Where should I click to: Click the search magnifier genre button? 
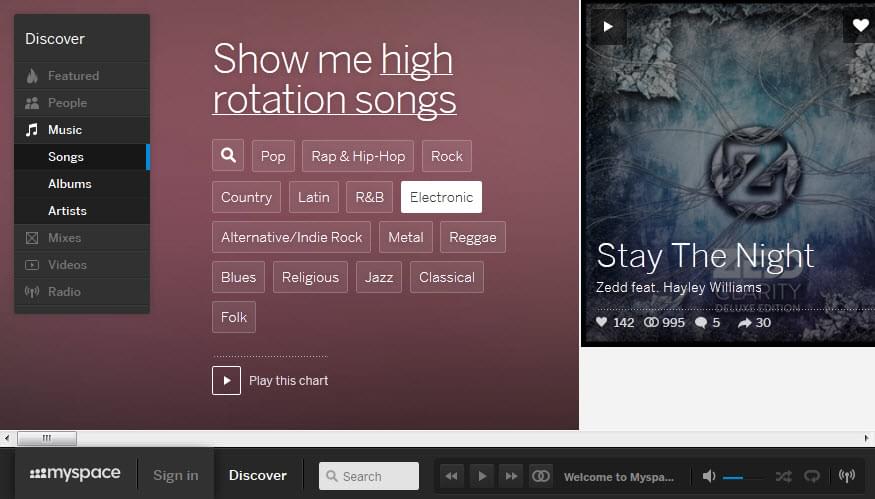tap(228, 156)
